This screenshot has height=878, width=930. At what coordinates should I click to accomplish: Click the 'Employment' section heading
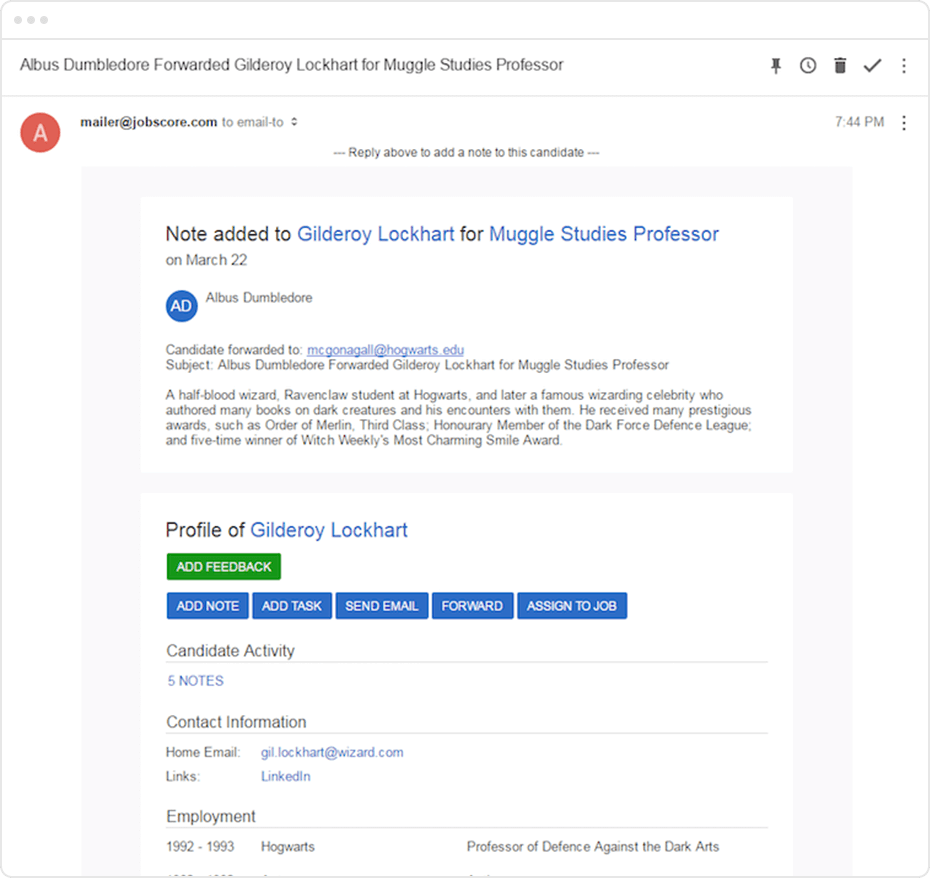point(211,816)
